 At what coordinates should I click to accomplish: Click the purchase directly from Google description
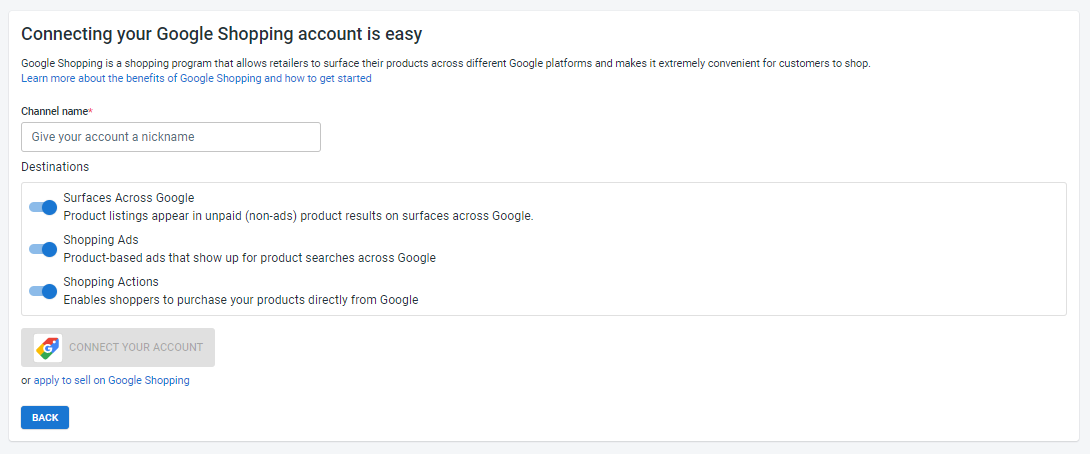click(x=241, y=300)
